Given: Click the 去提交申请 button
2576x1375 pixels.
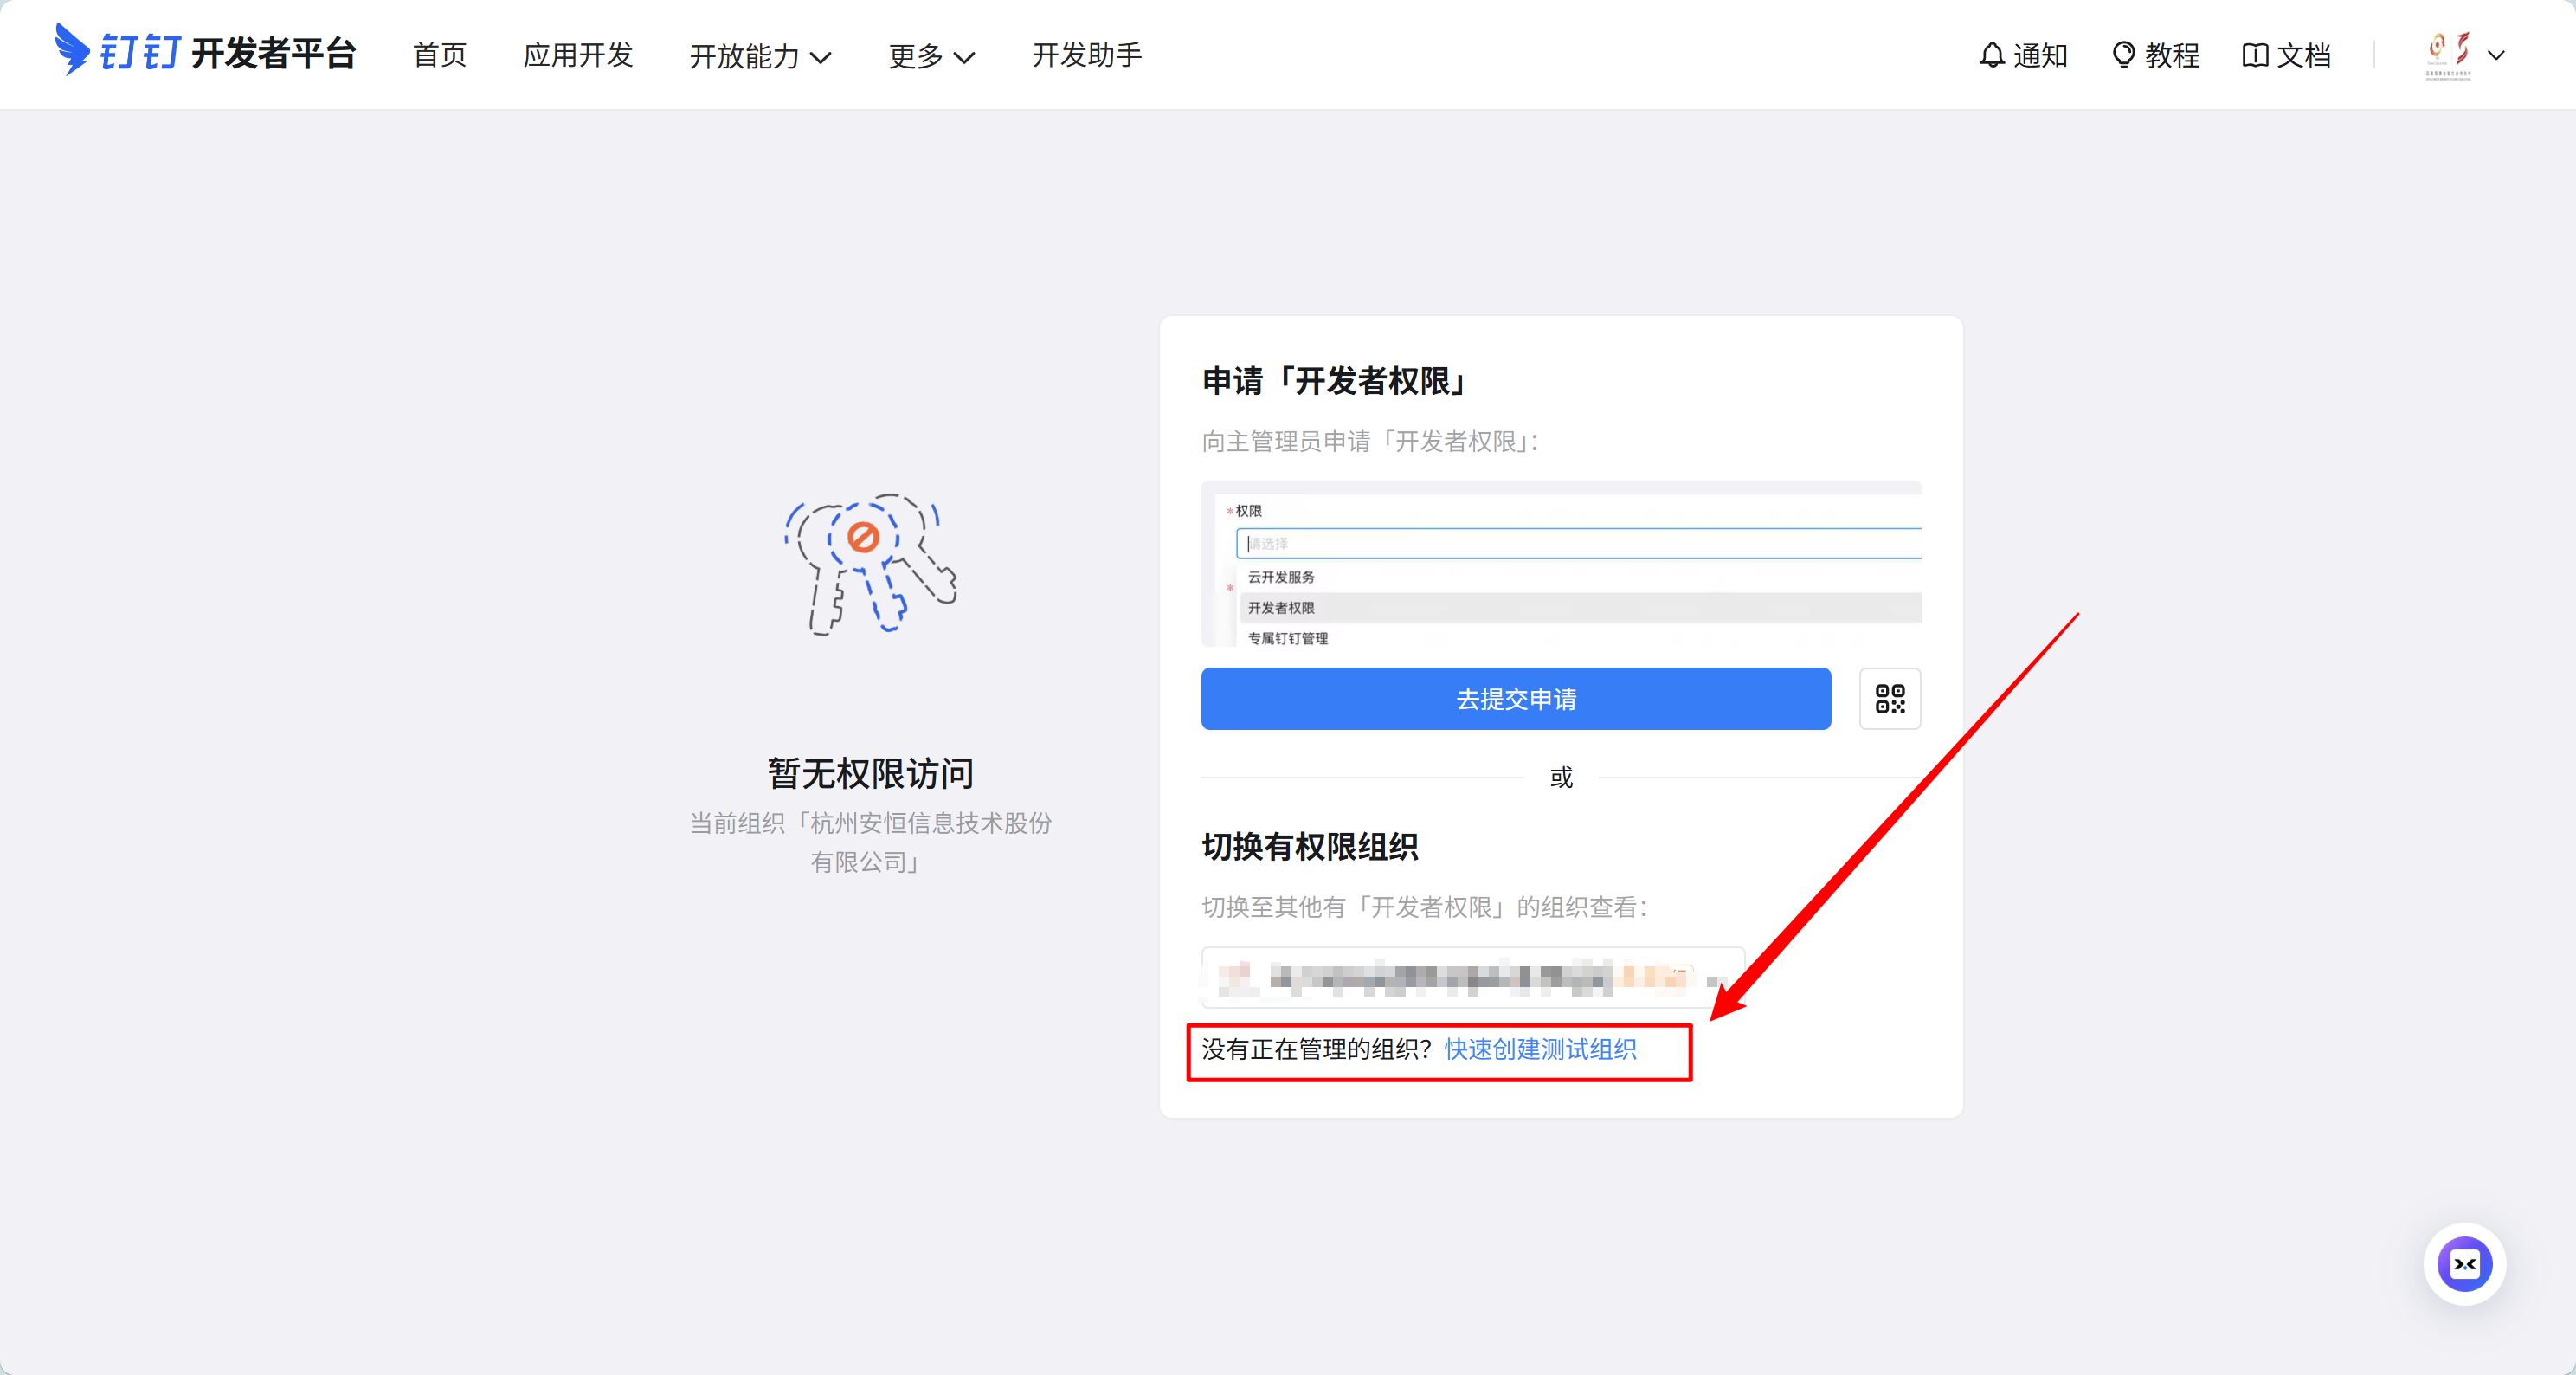Looking at the screenshot, I should (x=1515, y=698).
